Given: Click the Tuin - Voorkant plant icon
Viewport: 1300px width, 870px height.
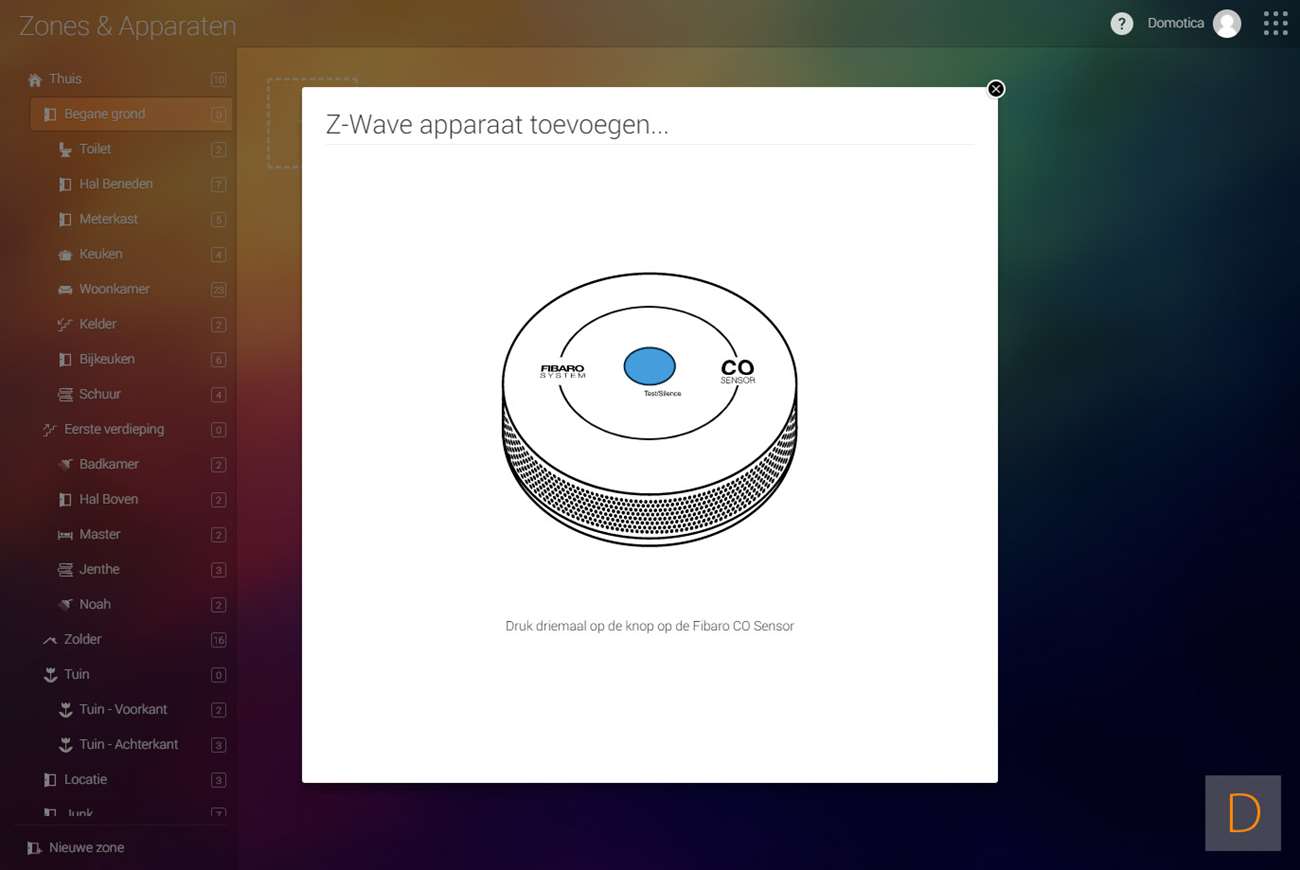Looking at the screenshot, I should 65,710.
